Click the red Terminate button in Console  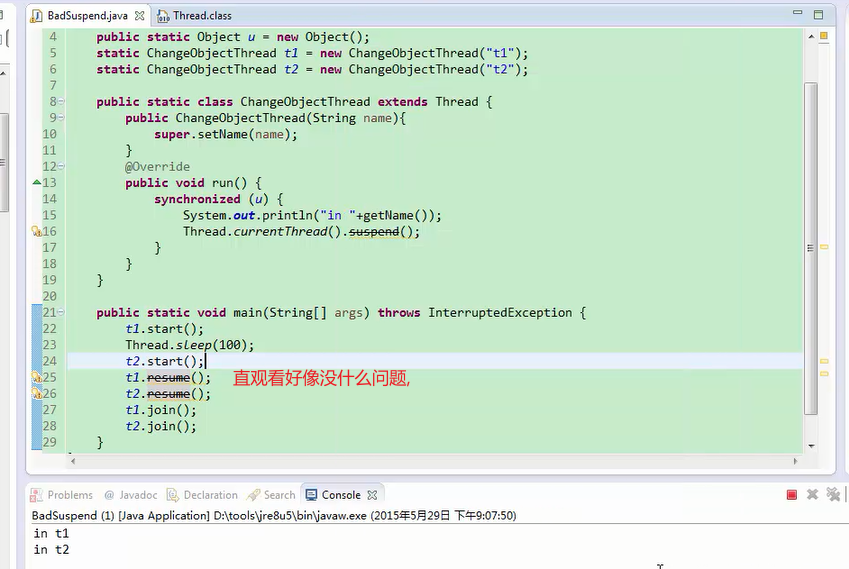[792, 495]
